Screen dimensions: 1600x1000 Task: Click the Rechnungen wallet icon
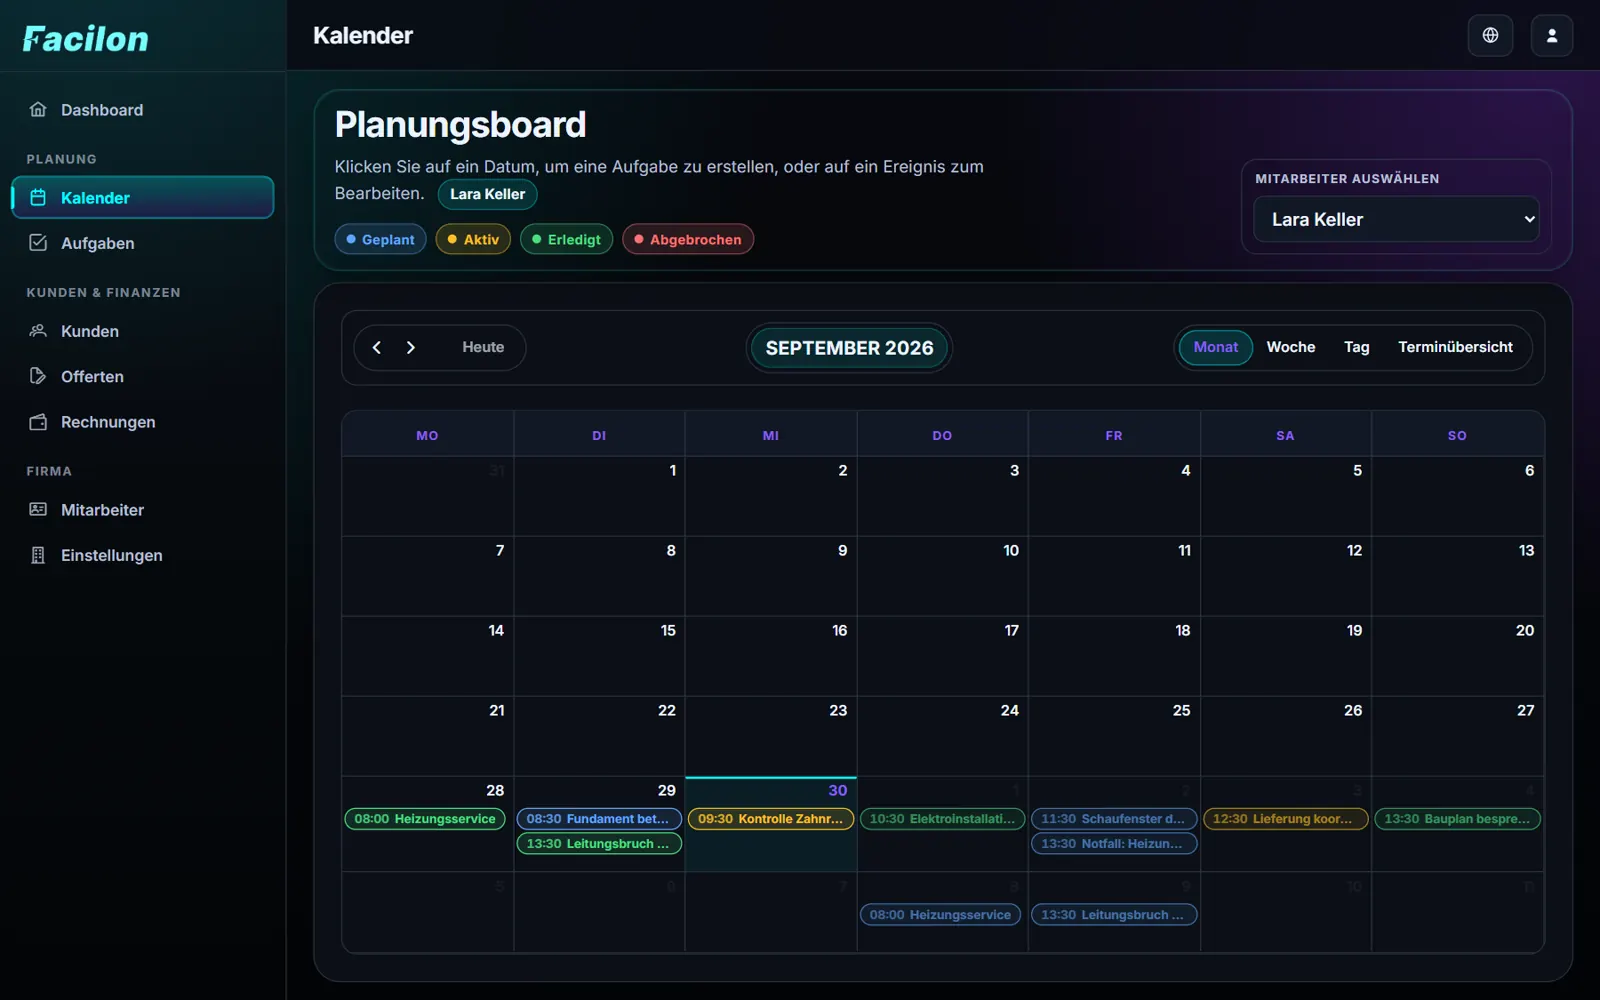[38, 422]
